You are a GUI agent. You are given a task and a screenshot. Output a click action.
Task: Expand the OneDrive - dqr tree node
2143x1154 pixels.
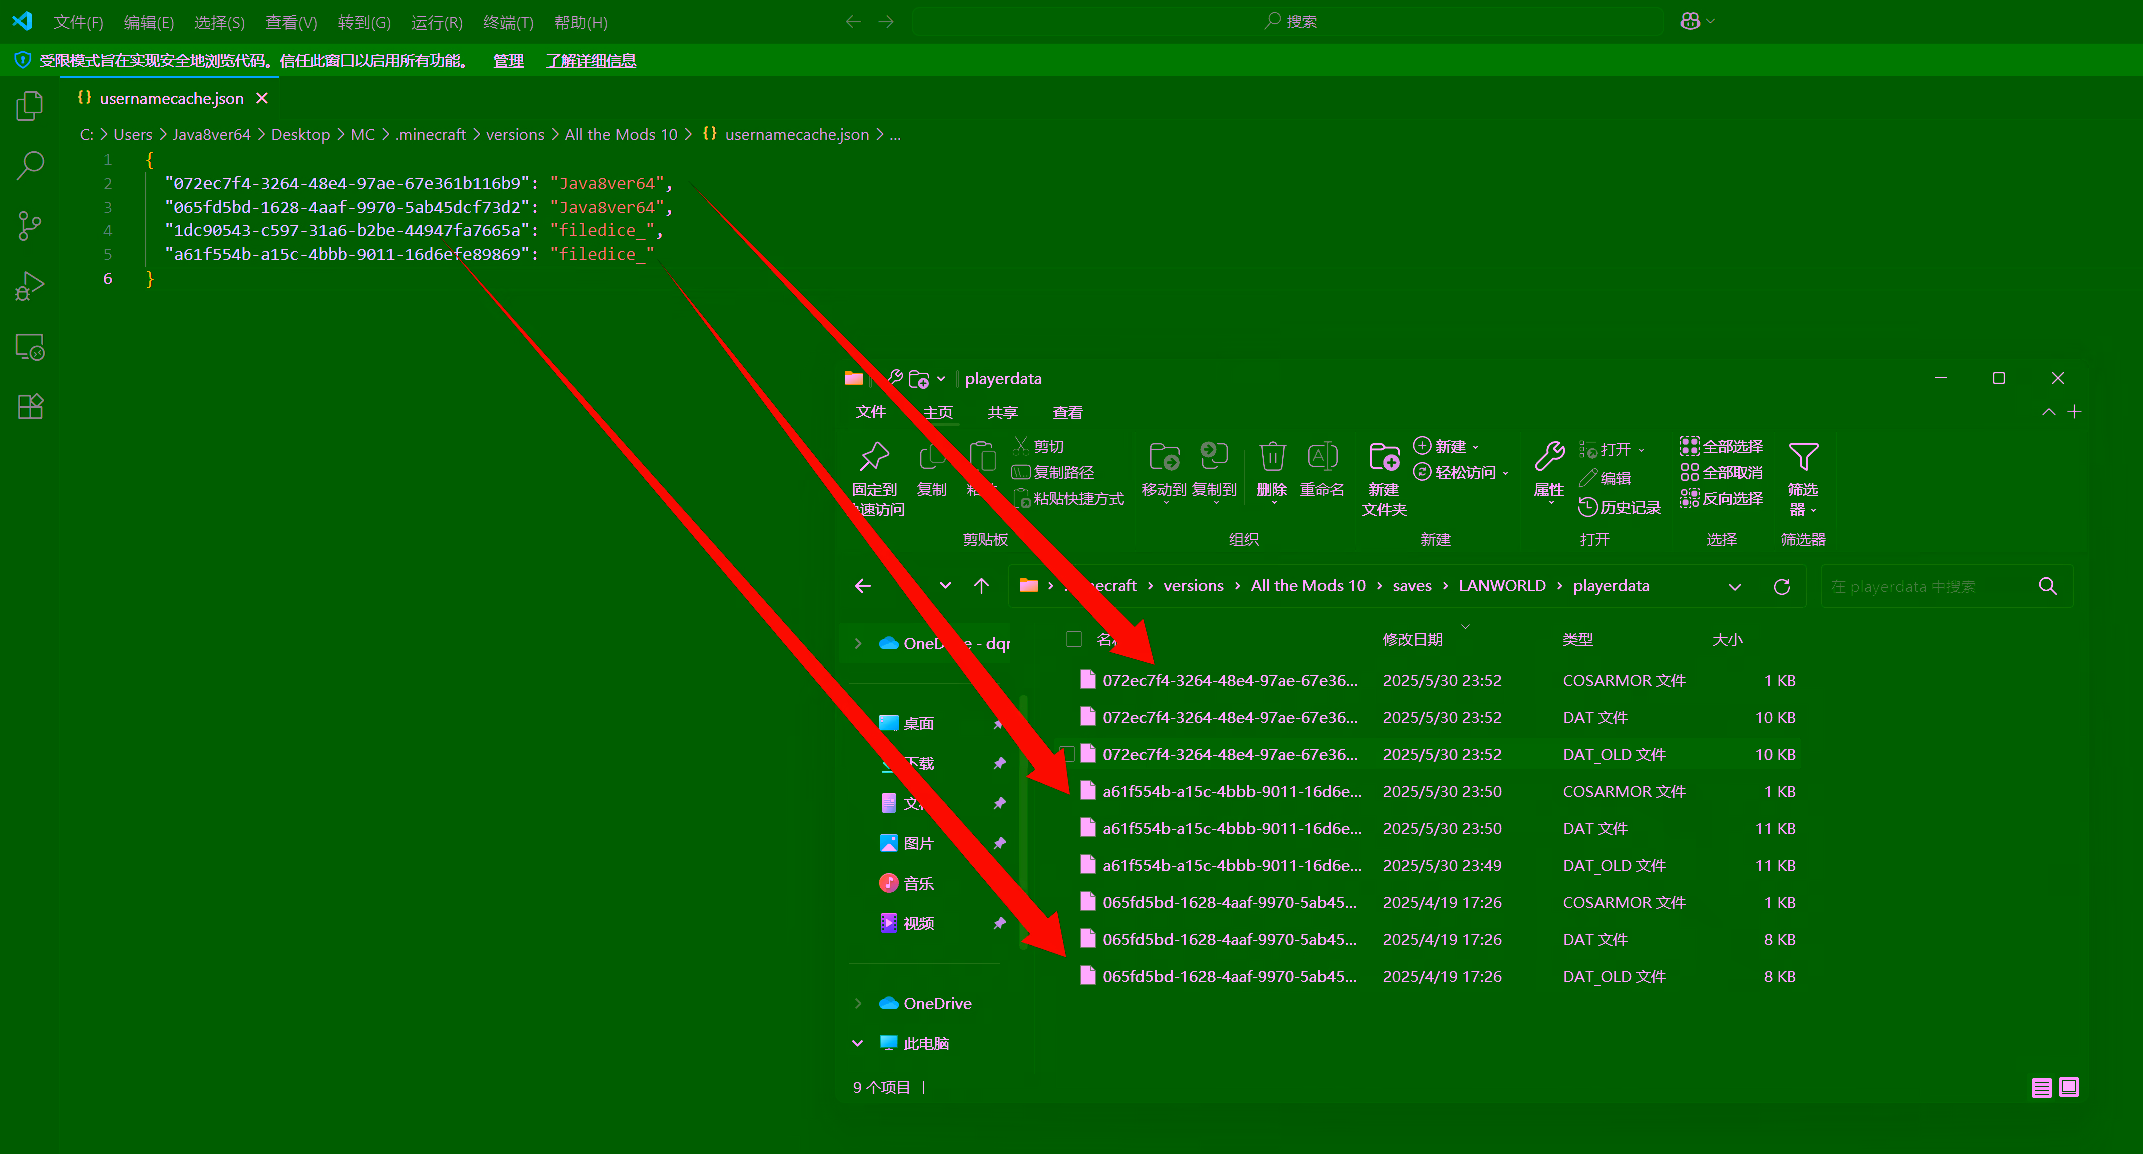(x=858, y=644)
